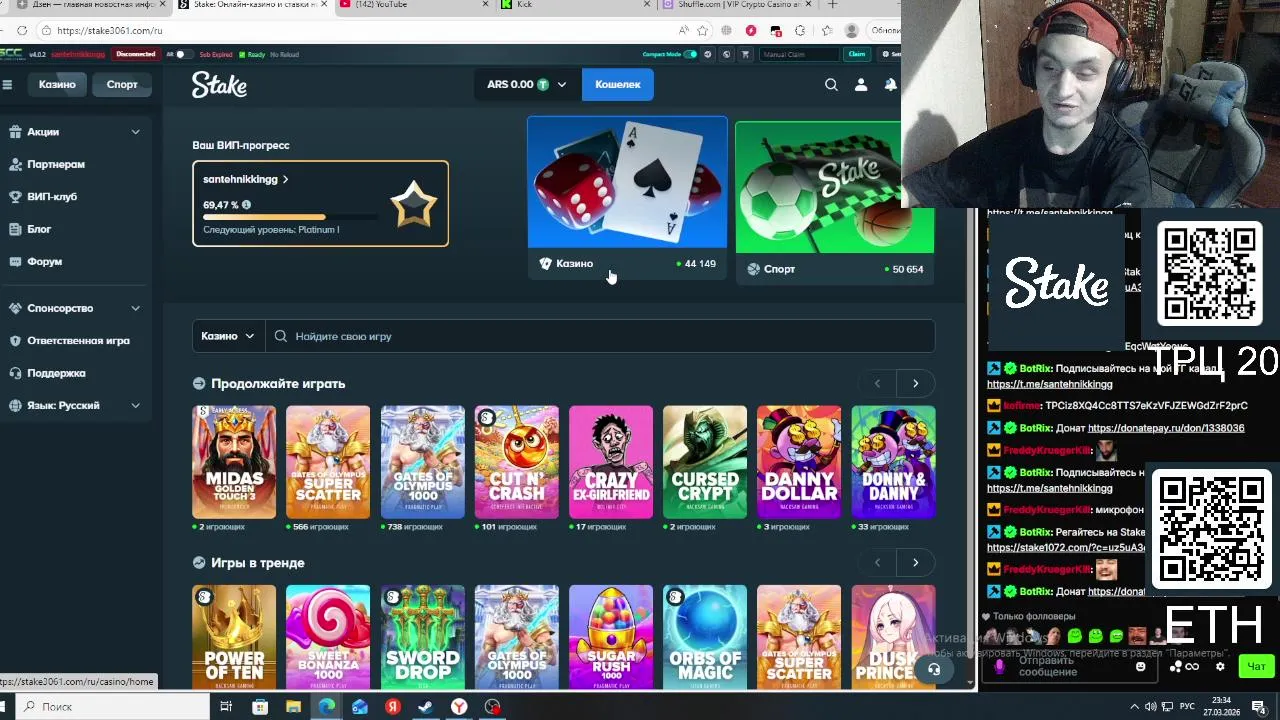Send message with green Чат button

(1256, 666)
